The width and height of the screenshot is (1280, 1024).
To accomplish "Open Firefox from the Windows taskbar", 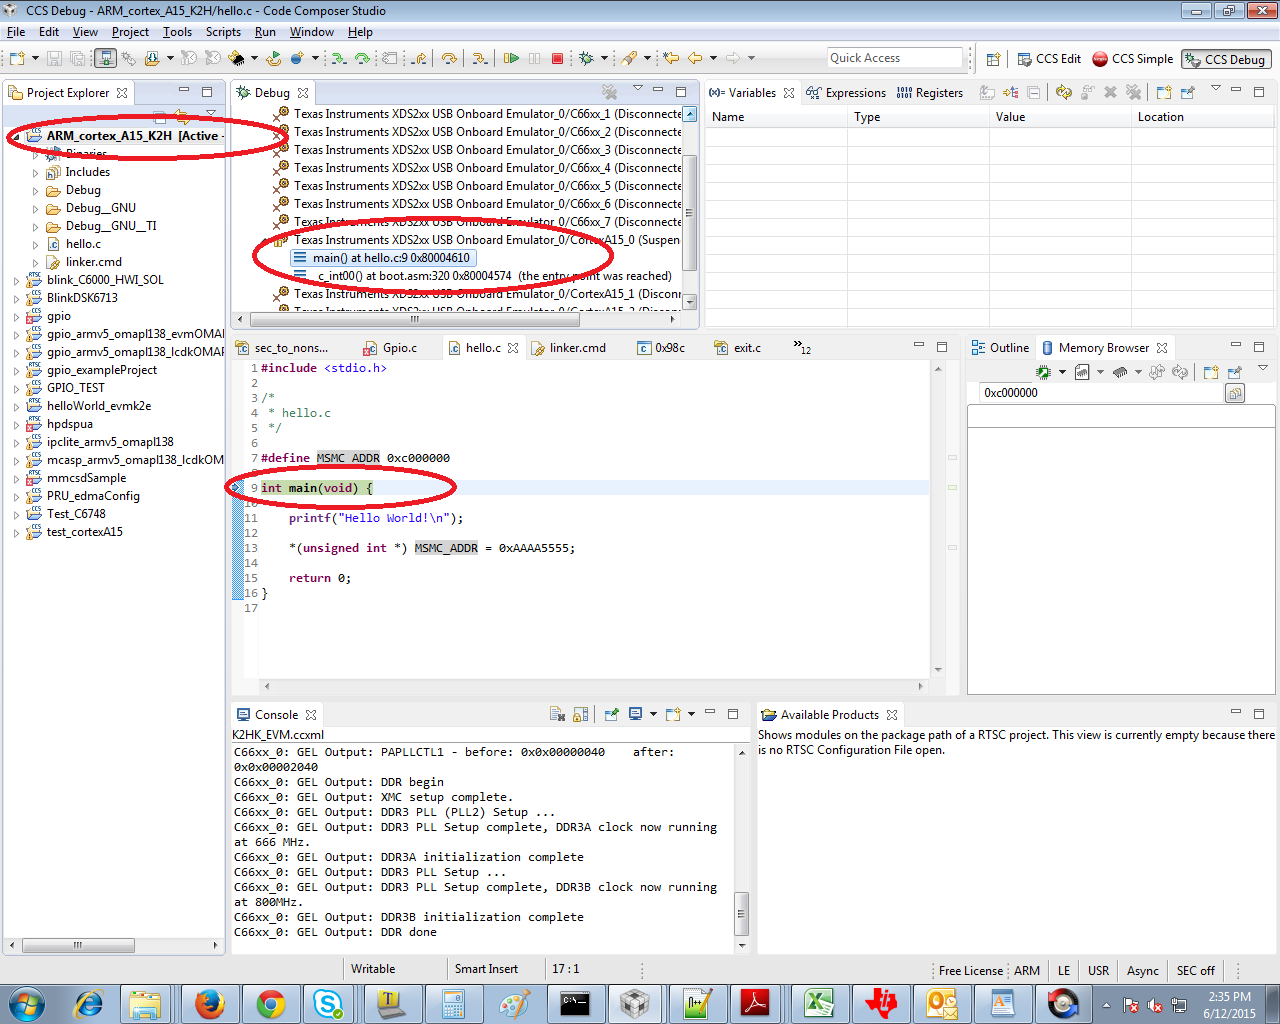I will point(209,1003).
